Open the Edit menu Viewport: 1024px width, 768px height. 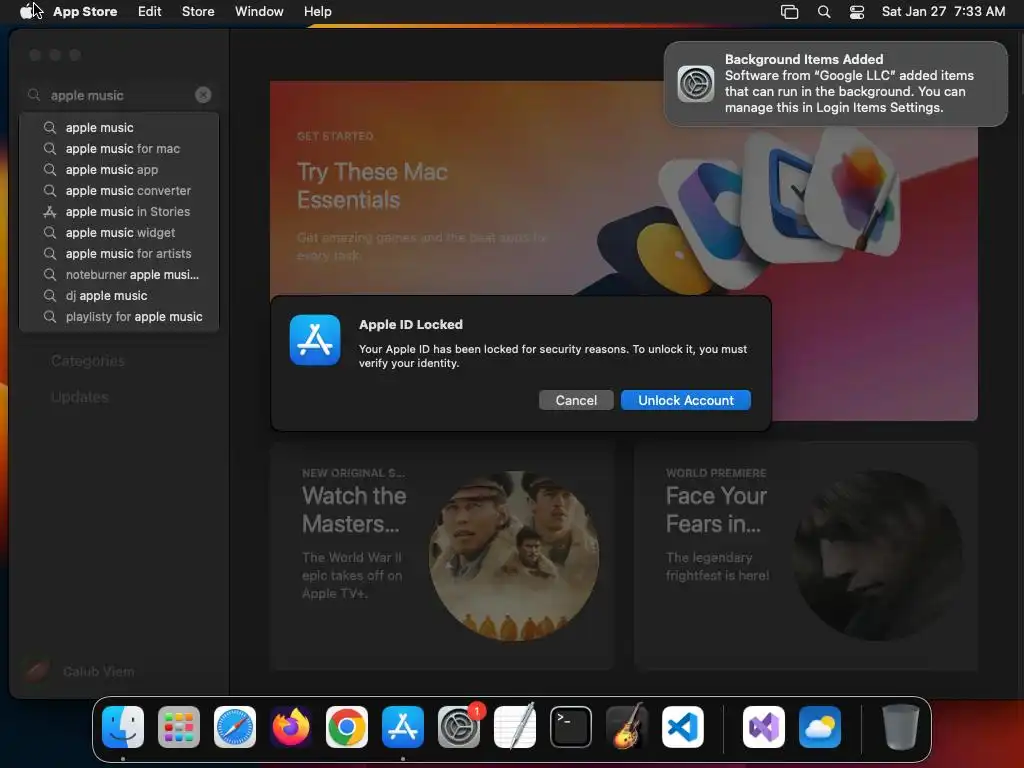point(150,11)
